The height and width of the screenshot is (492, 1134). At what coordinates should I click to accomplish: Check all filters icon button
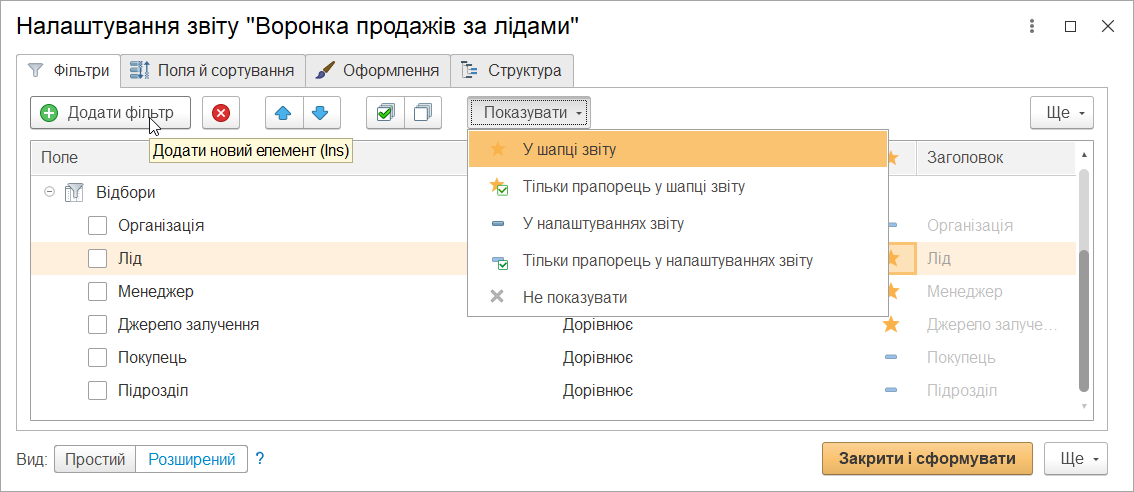pos(385,113)
